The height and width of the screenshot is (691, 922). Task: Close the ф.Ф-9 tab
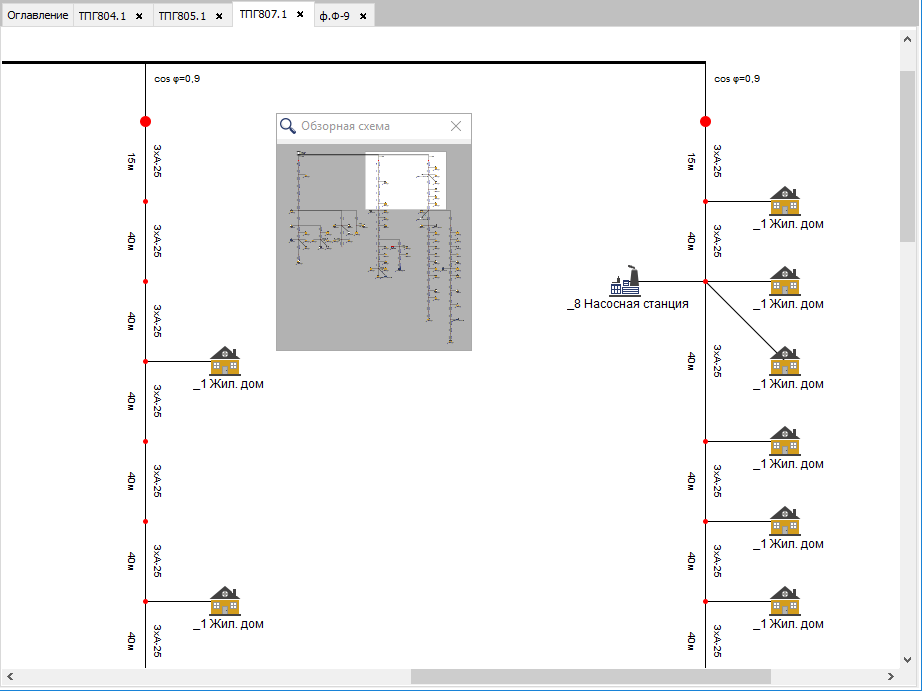(363, 16)
